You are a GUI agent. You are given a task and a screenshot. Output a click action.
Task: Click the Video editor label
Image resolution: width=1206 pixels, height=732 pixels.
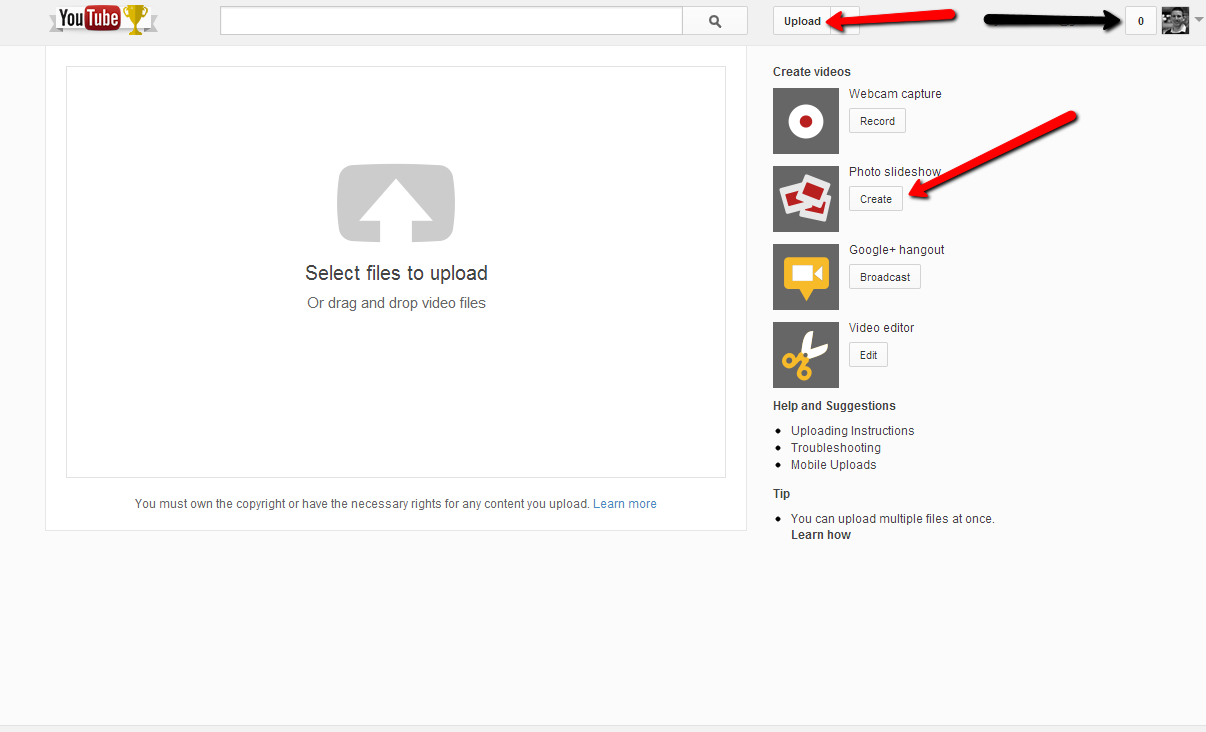(x=882, y=328)
